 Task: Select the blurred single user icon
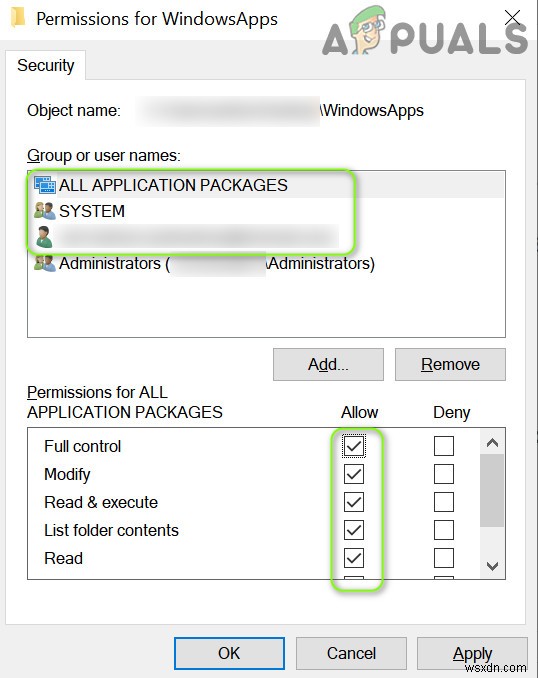[x=44, y=237]
